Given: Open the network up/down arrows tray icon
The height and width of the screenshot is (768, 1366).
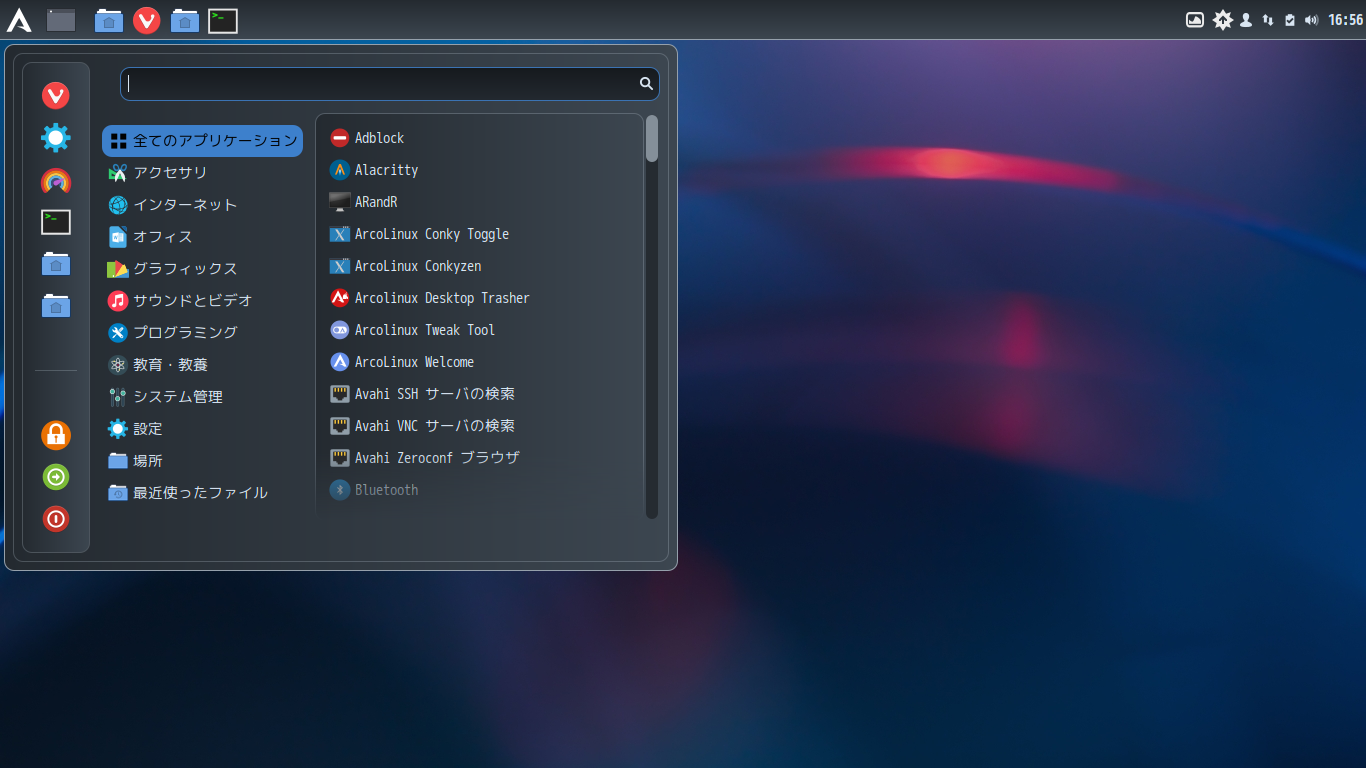Looking at the screenshot, I should tap(1268, 20).
